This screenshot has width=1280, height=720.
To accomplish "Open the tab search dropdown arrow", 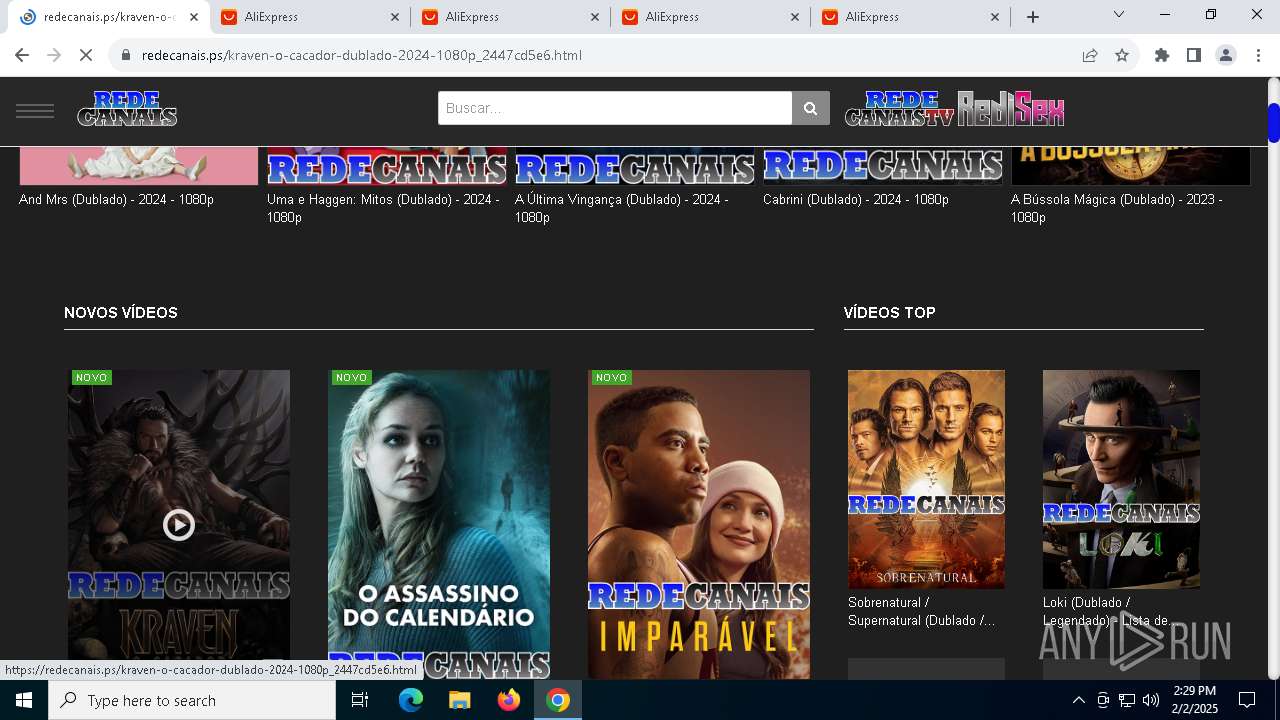I will (x=1119, y=14).
